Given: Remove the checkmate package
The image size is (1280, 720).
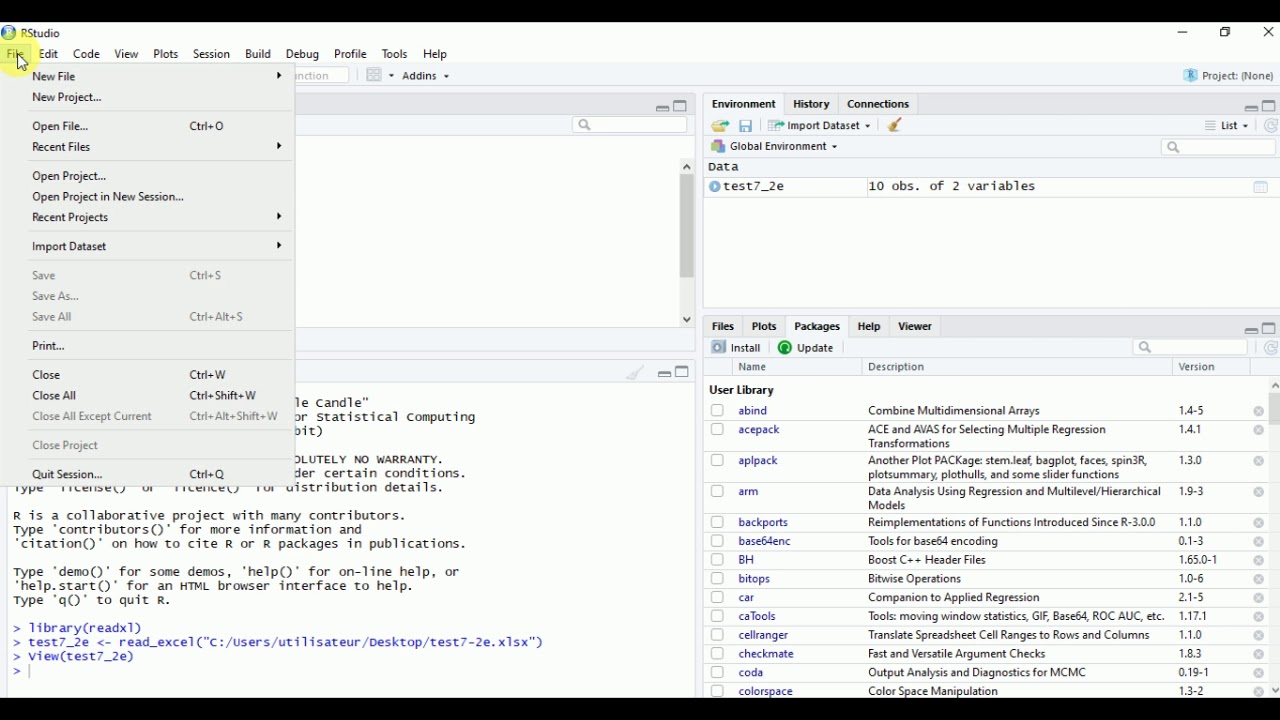Looking at the screenshot, I should click(x=1259, y=656).
